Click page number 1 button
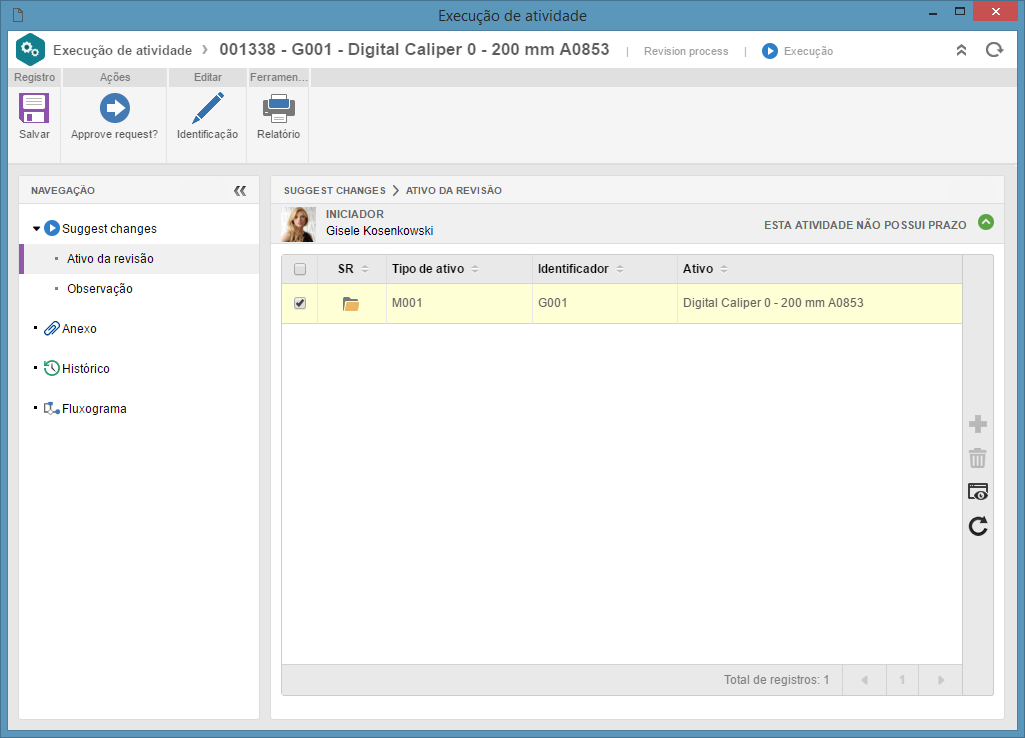The width and height of the screenshot is (1025, 738). [x=902, y=680]
